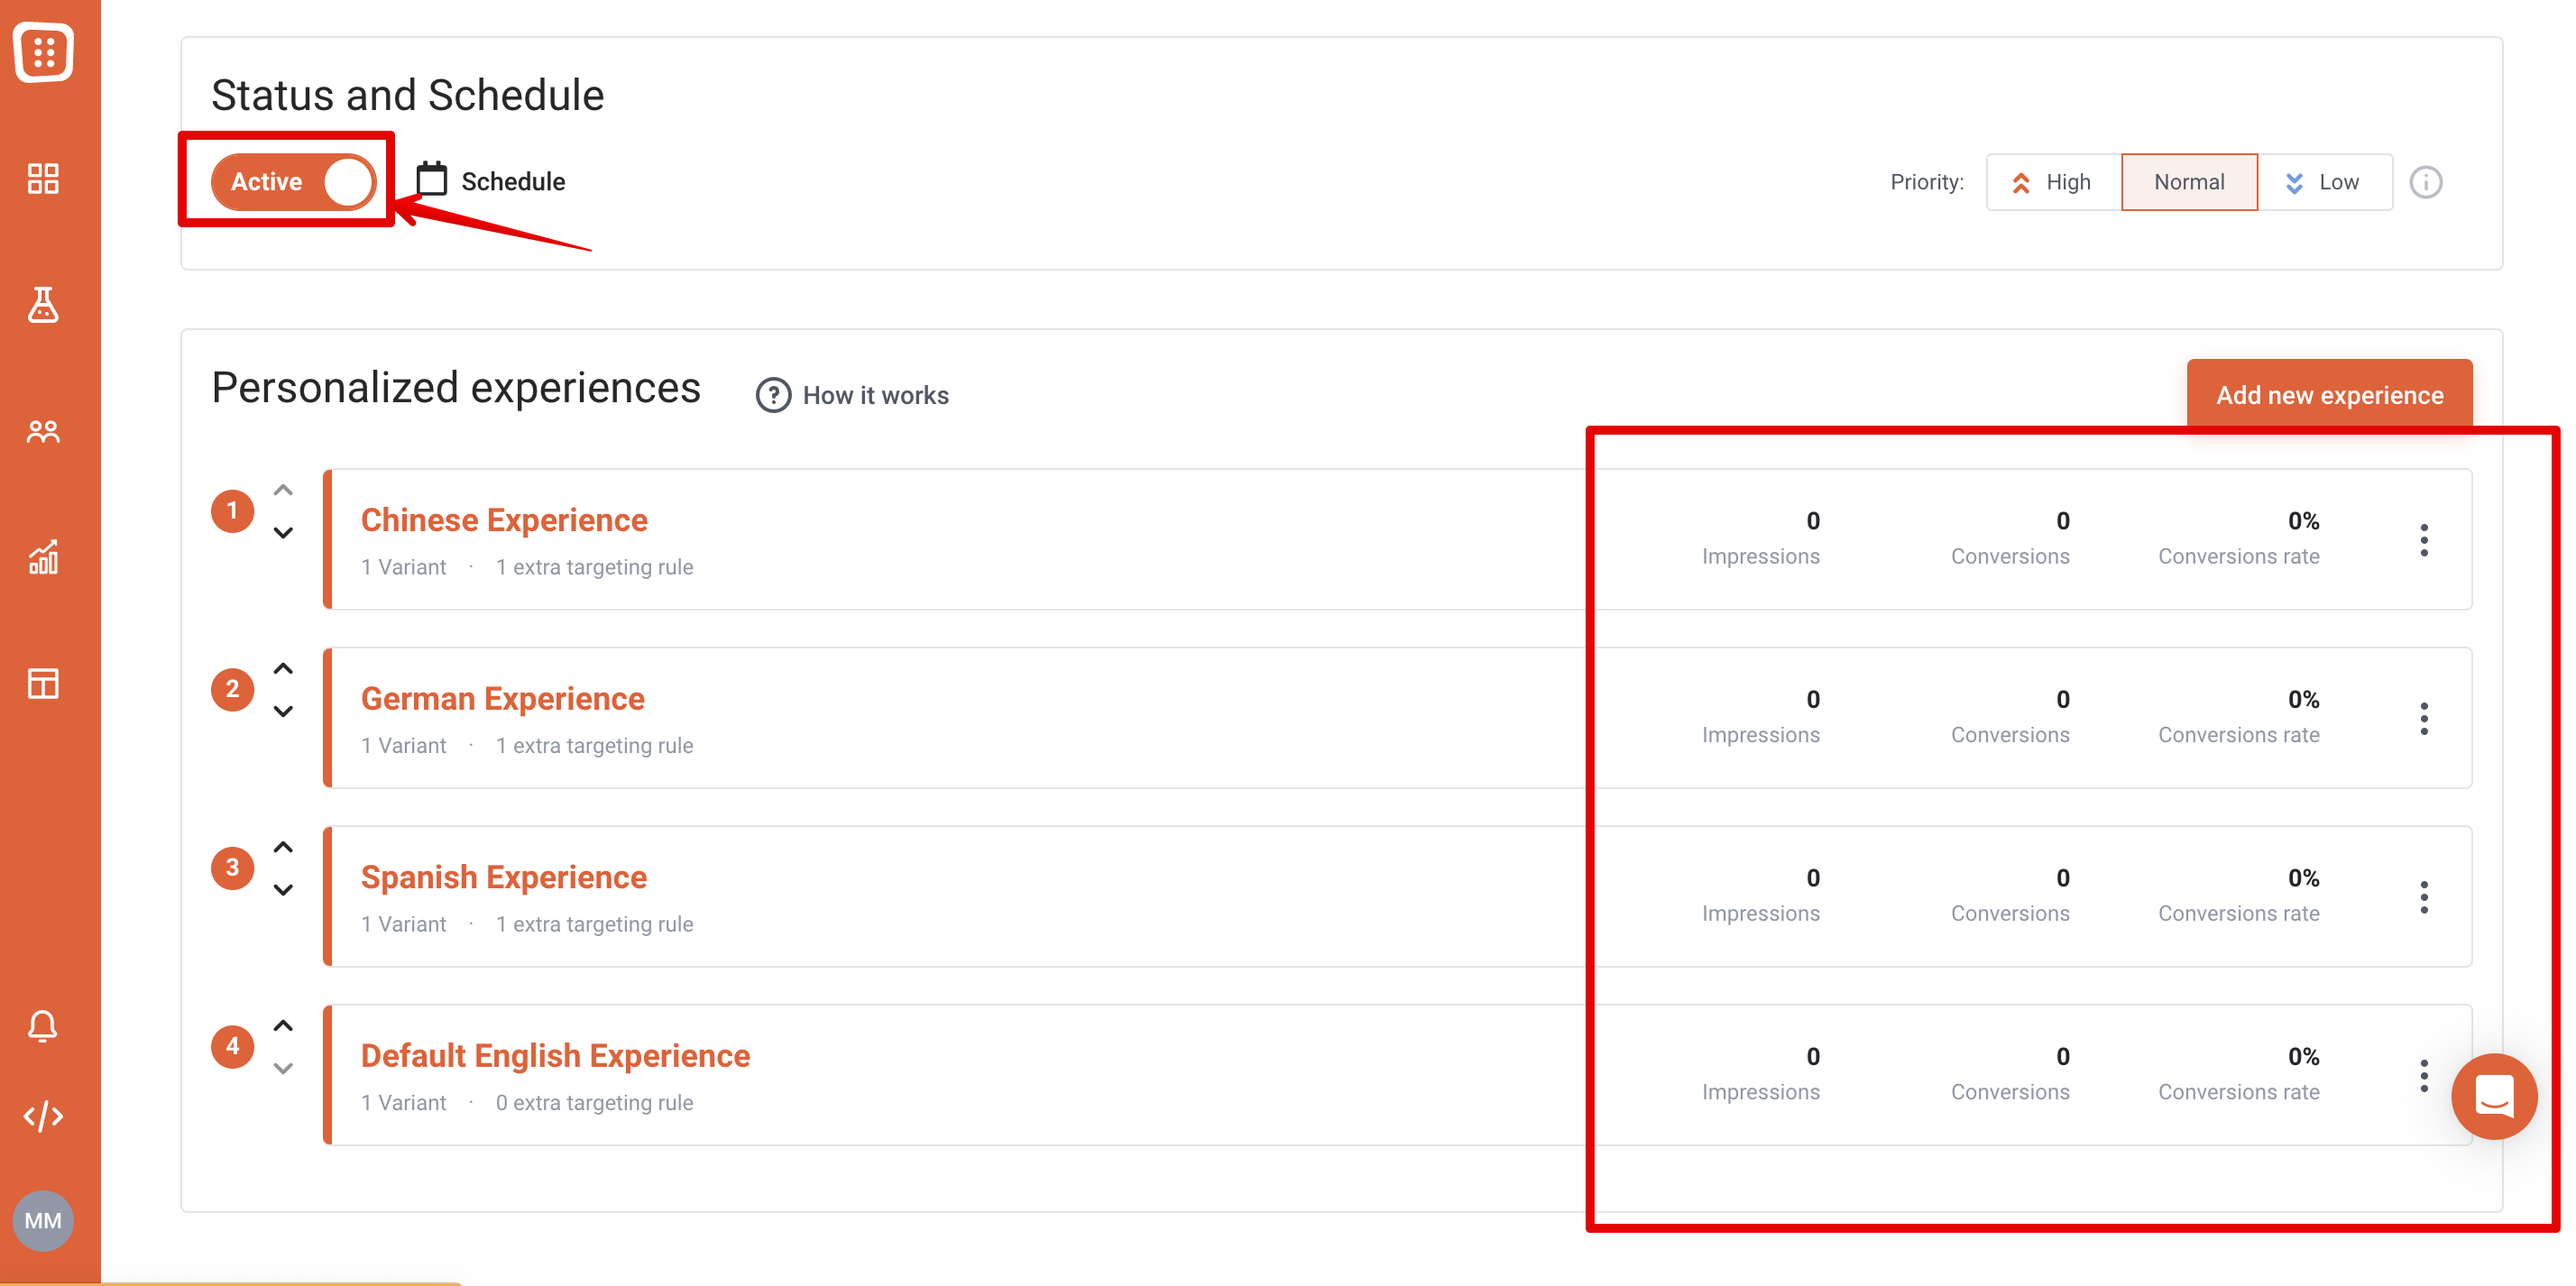Open the code snippet icon in sidebar

tap(43, 1116)
